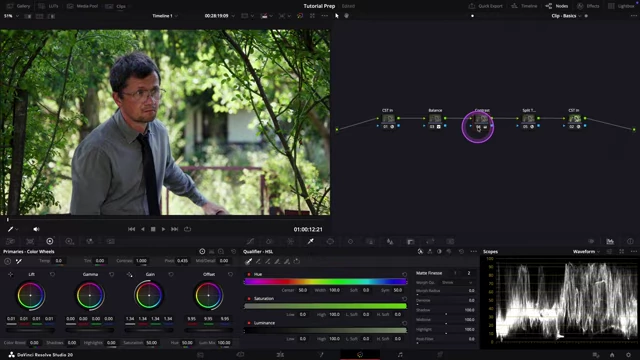Select the hand pan tool in node editor

point(347,16)
